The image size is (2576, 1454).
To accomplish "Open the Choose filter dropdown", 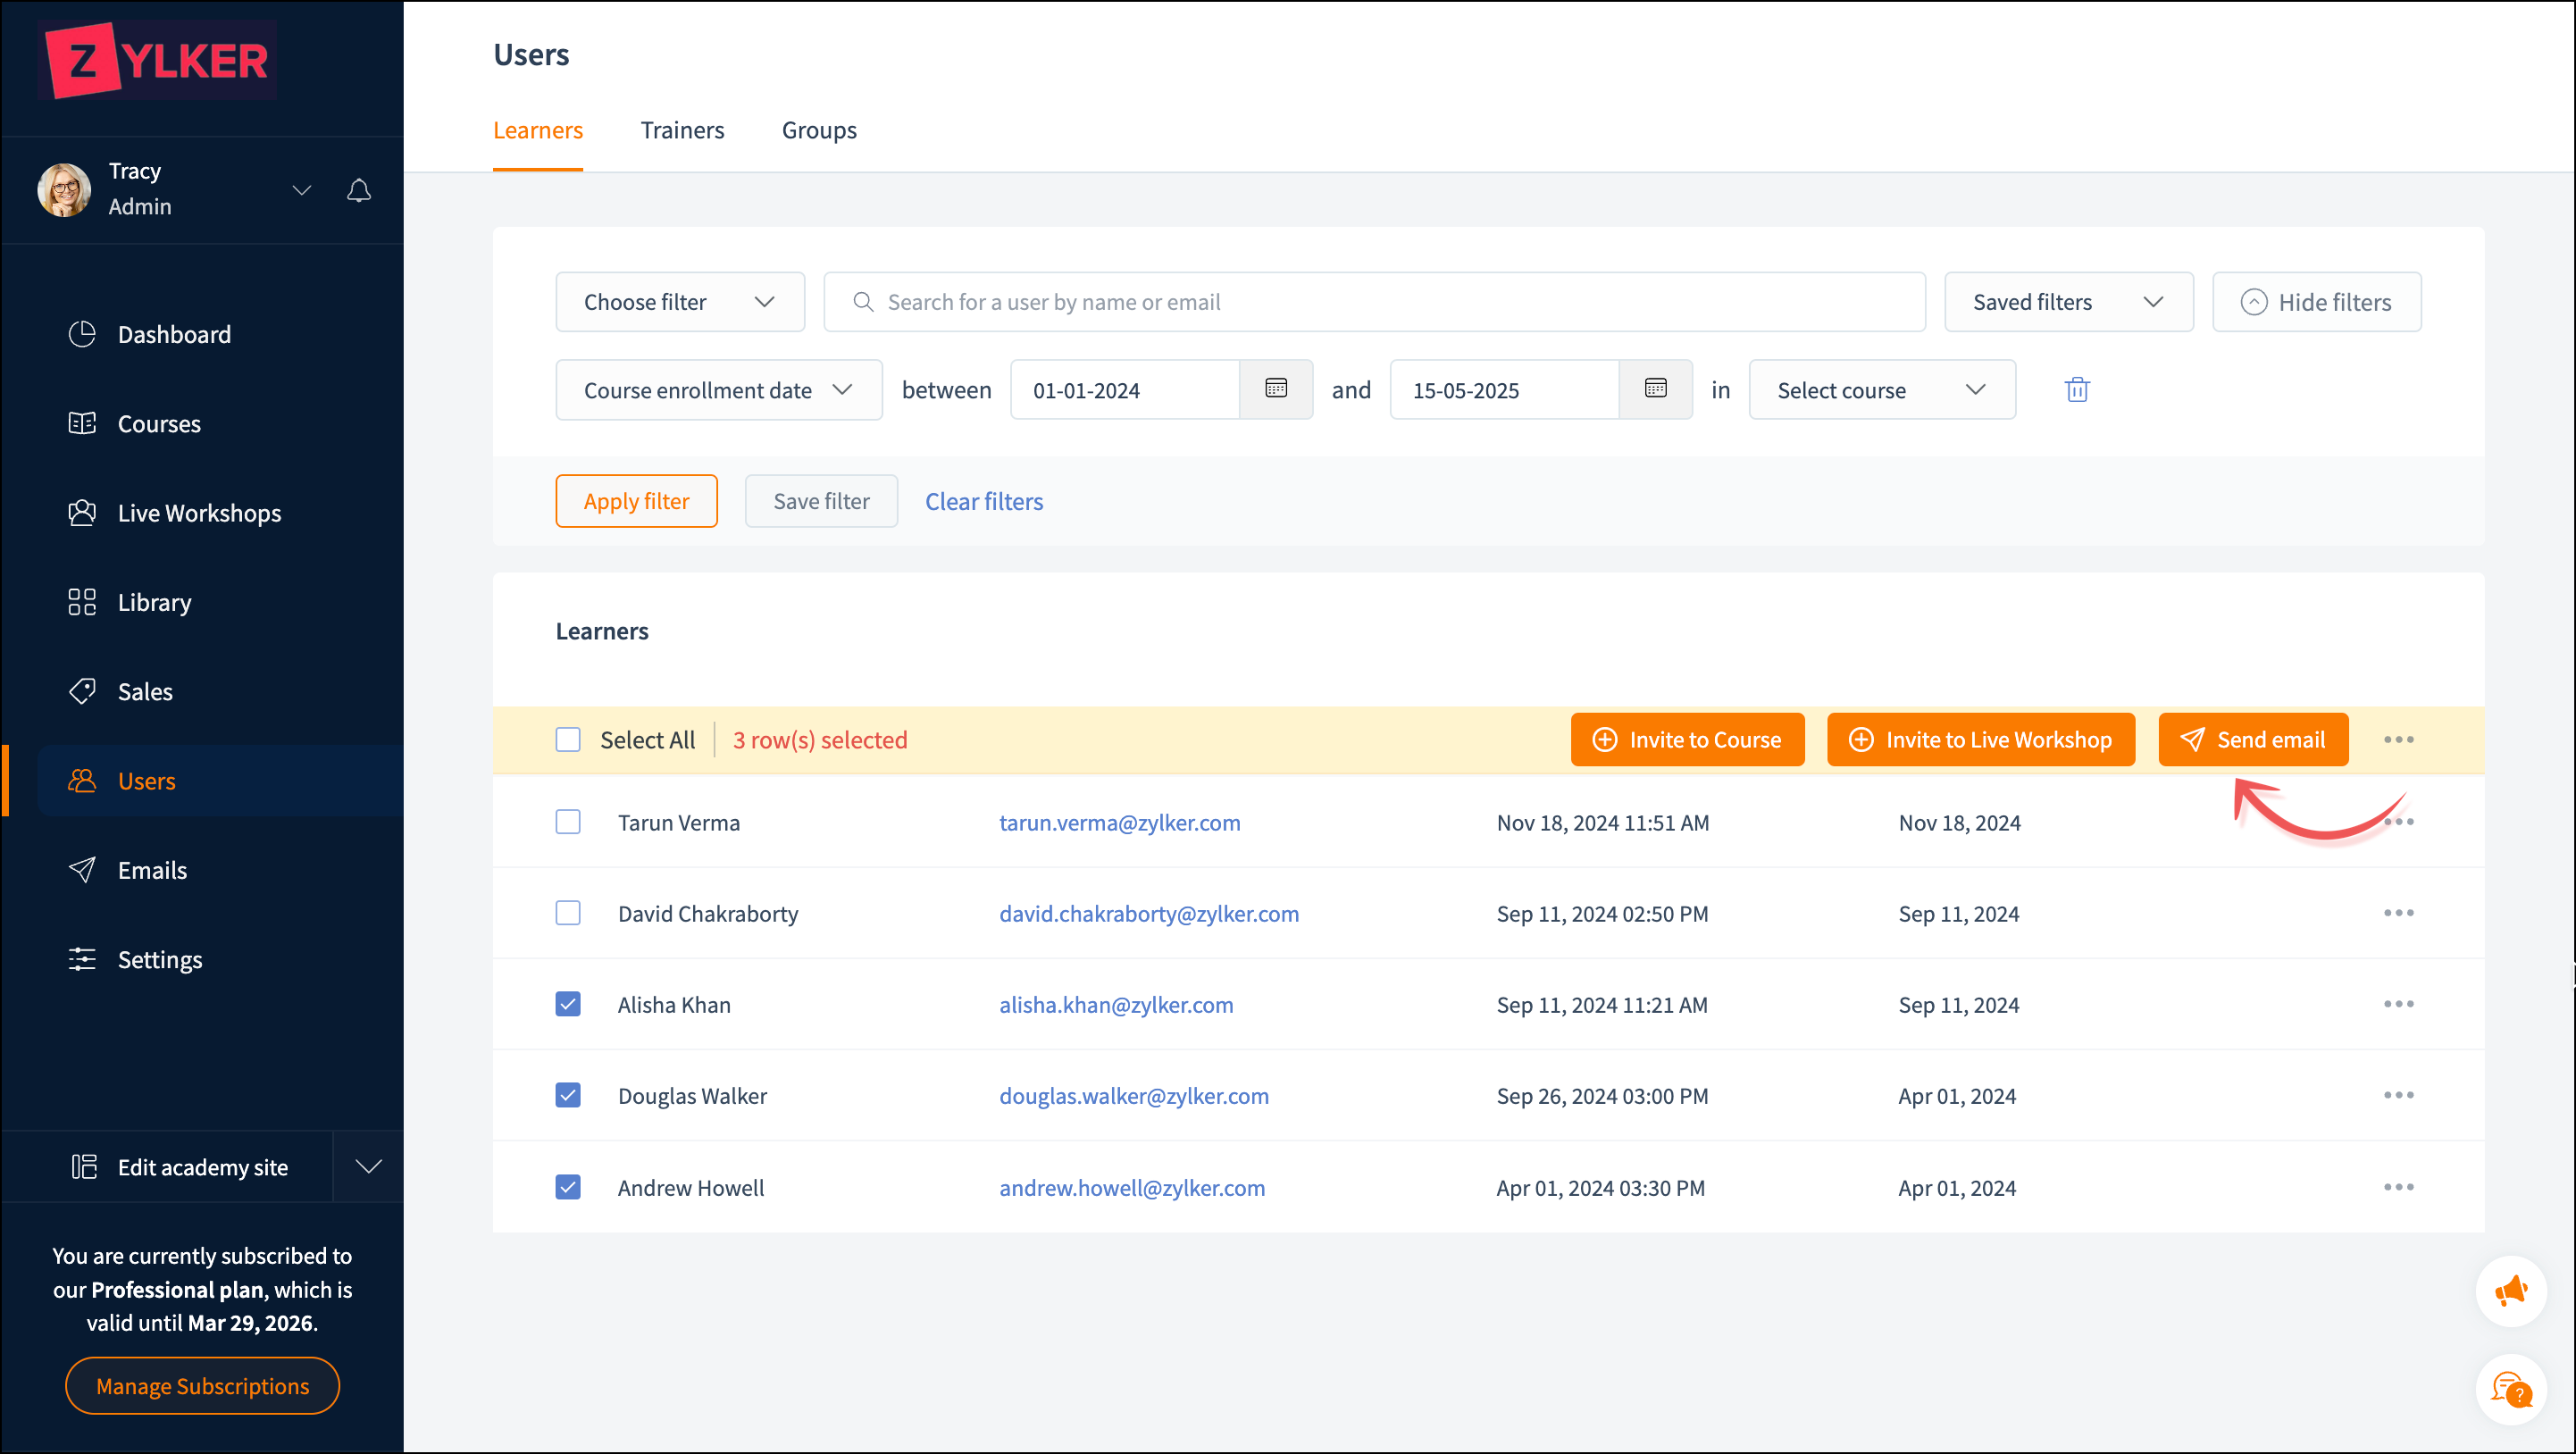I will 680,302.
